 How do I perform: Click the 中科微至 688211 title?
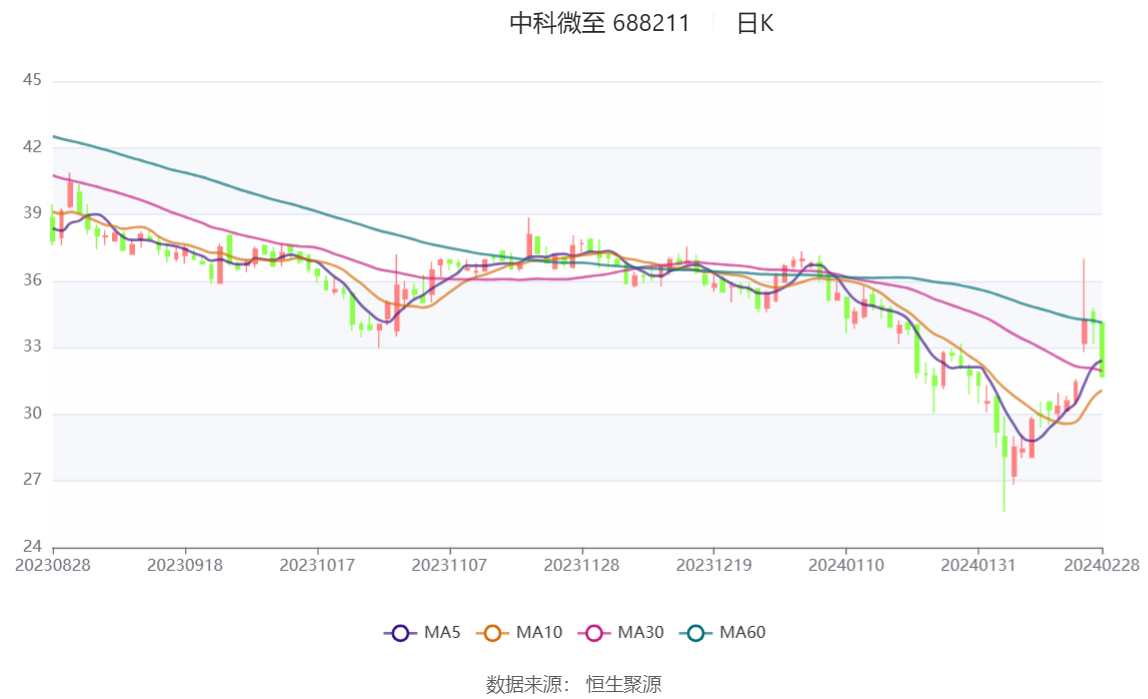[600, 23]
